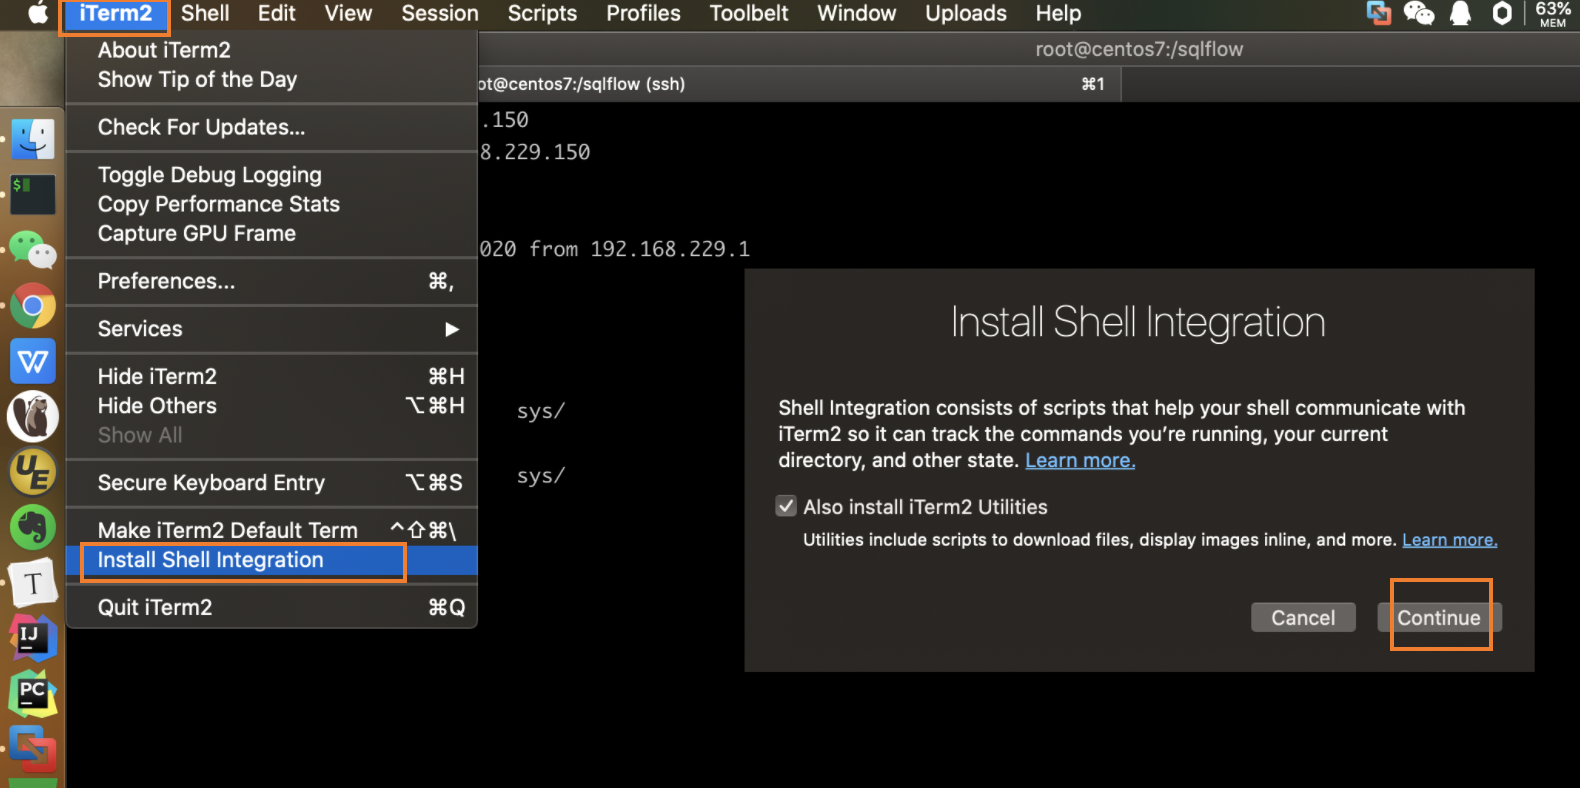Open the Help menu
The height and width of the screenshot is (788, 1580).
click(x=1058, y=14)
